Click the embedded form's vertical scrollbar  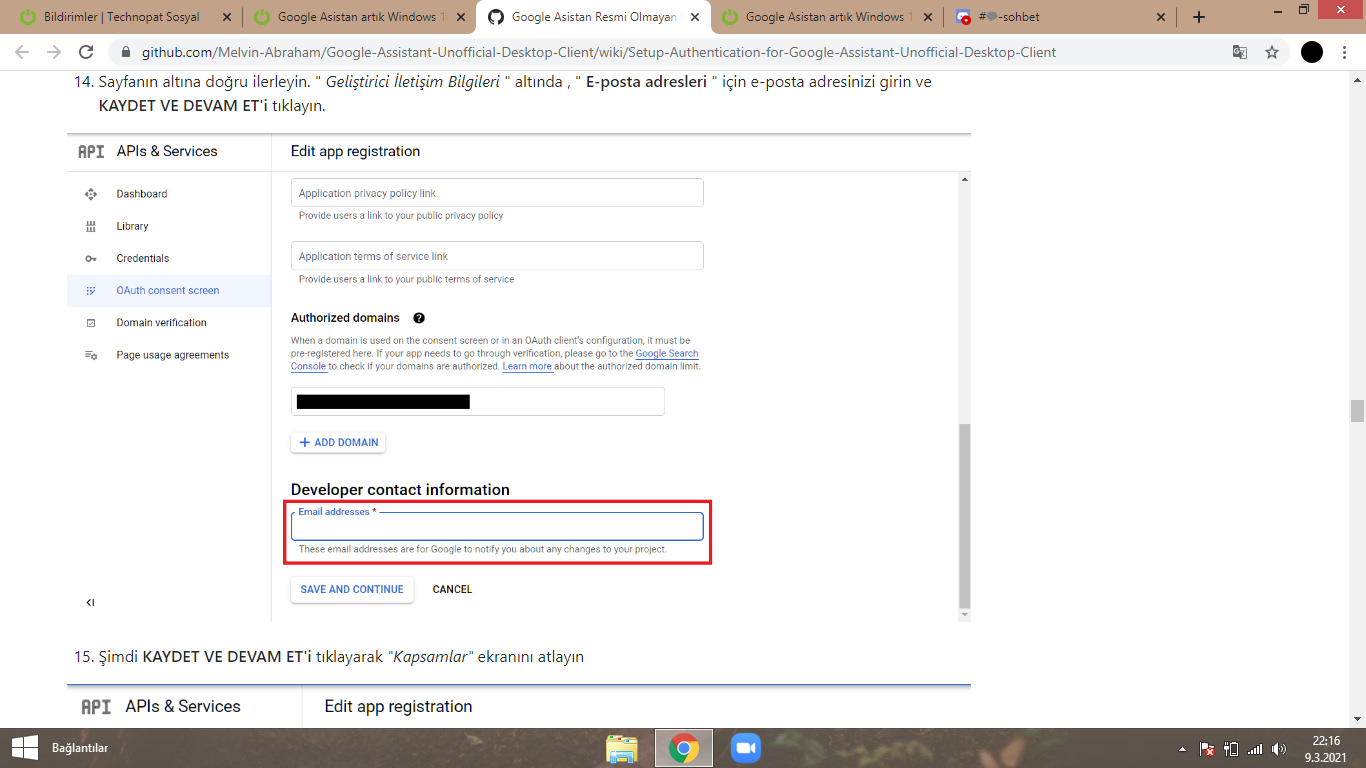964,515
